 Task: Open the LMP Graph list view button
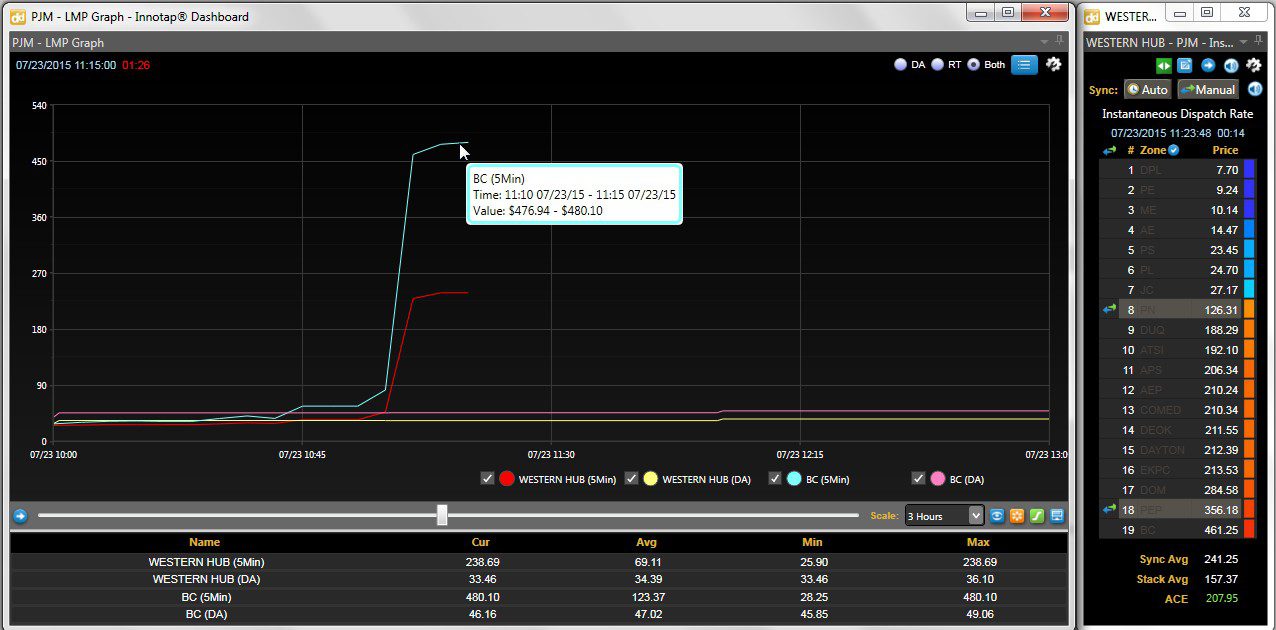[x=1023, y=65]
